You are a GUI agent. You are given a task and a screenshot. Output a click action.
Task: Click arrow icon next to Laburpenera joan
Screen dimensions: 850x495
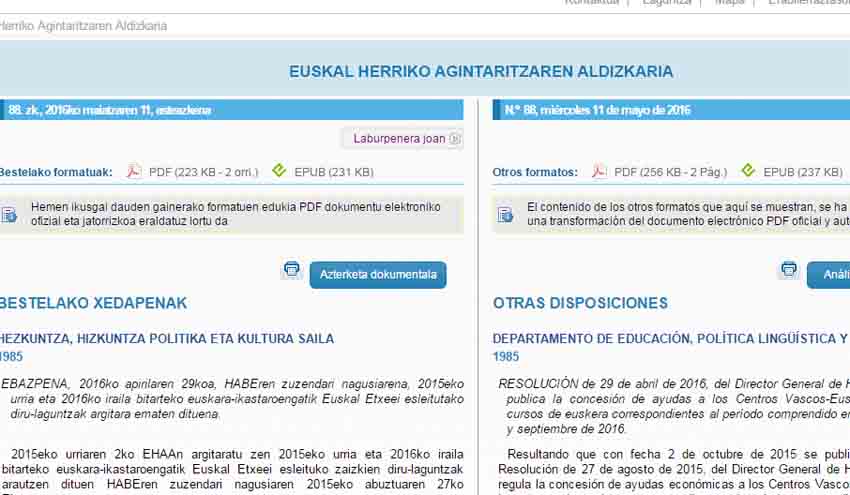coord(455,139)
